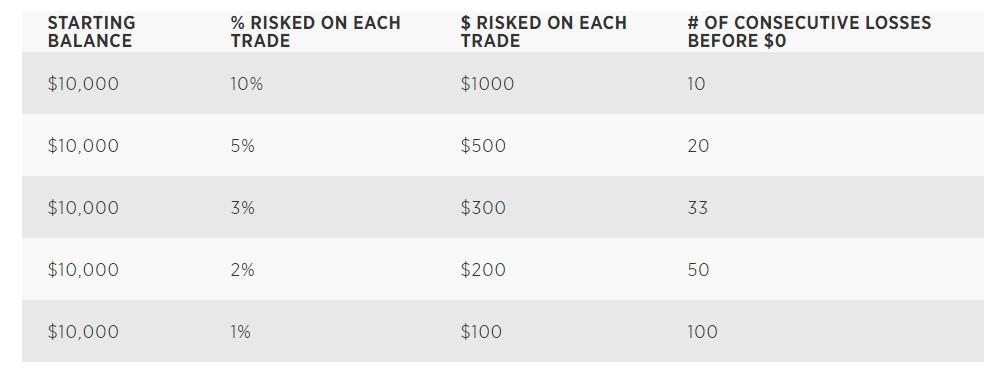Select the 2% risk cell
This screenshot has height=380, width=1000.
pyautogui.click(x=242, y=270)
